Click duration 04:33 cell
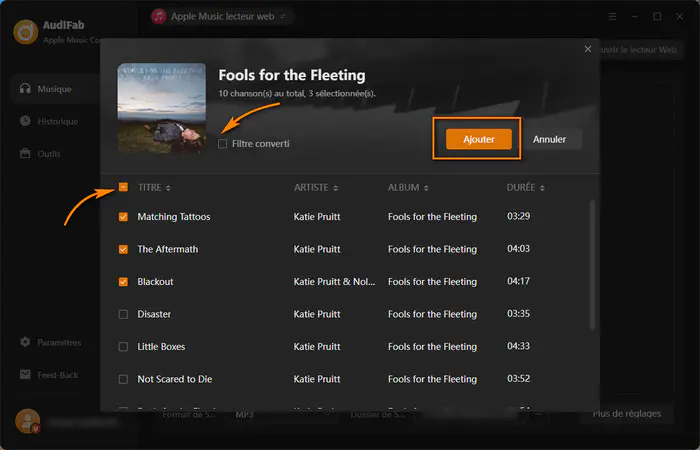Image resolution: width=700 pixels, height=450 pixels. coord(518,346)
